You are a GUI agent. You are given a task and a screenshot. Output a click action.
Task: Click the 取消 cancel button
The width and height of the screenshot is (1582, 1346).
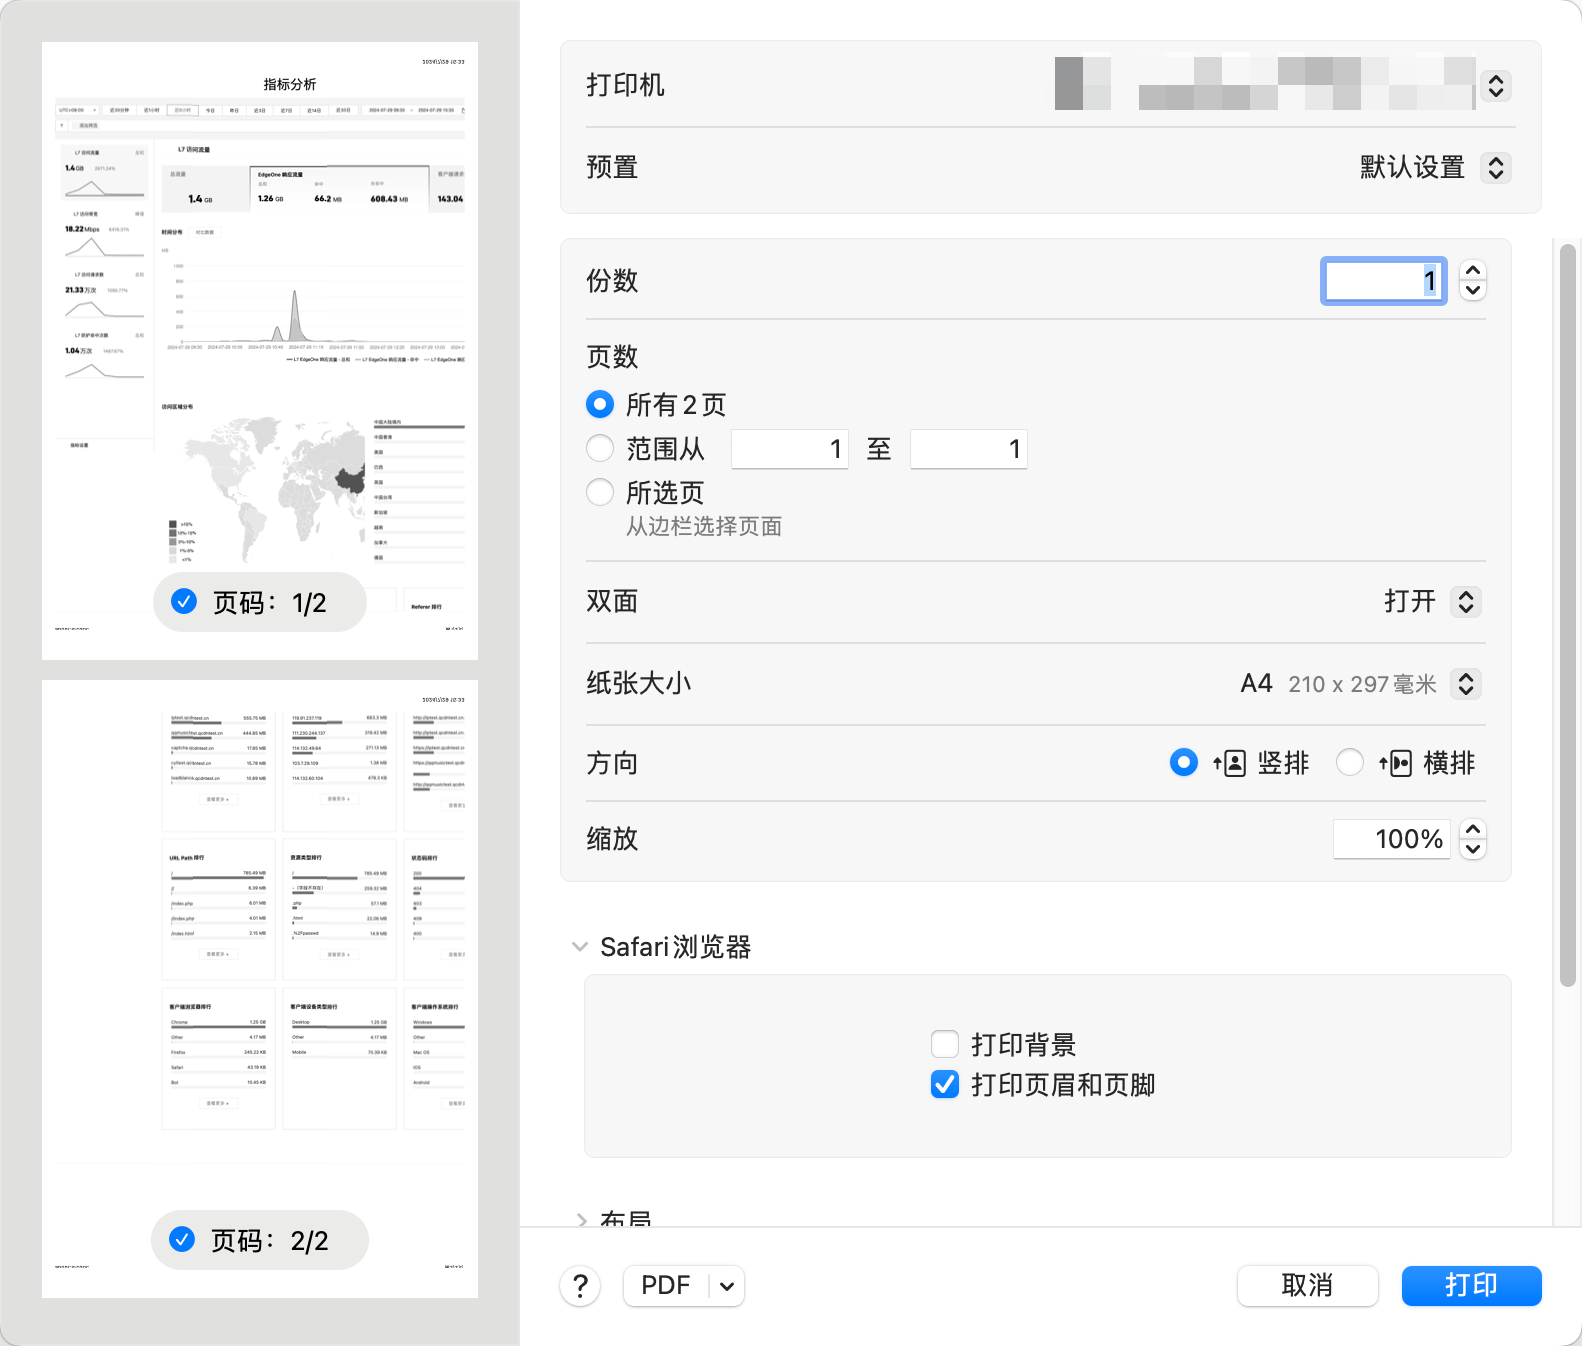[1307, 1285]
